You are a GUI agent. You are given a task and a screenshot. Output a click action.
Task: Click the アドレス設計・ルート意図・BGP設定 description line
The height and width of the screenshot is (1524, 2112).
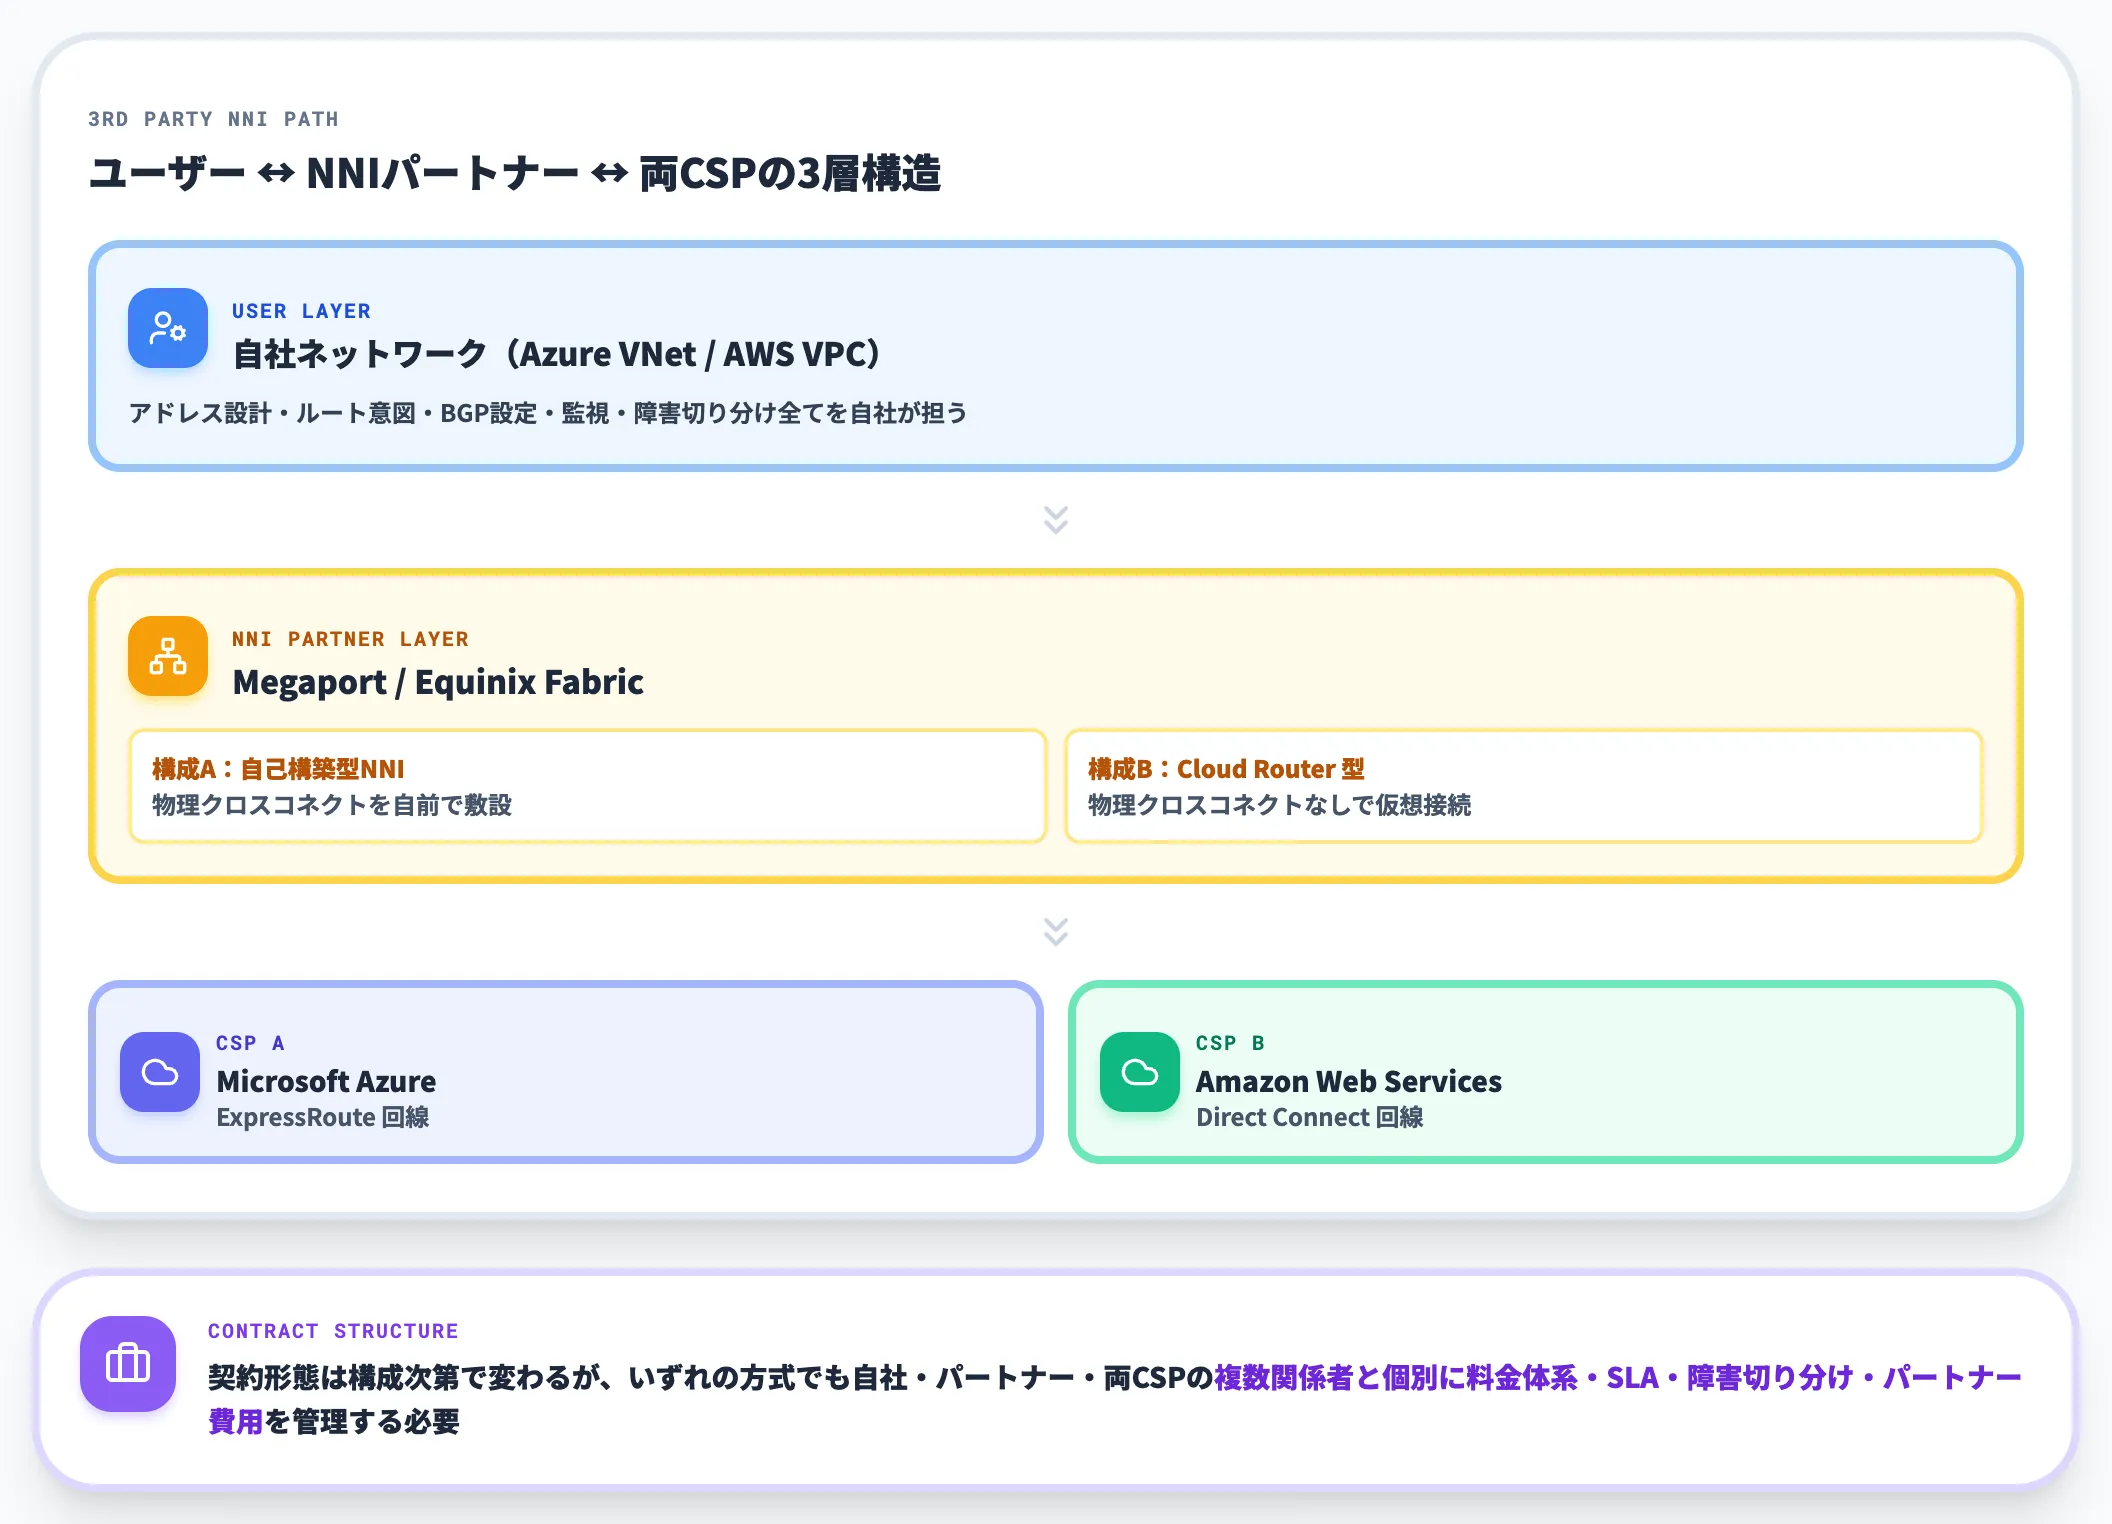click(x=548, y=413)
